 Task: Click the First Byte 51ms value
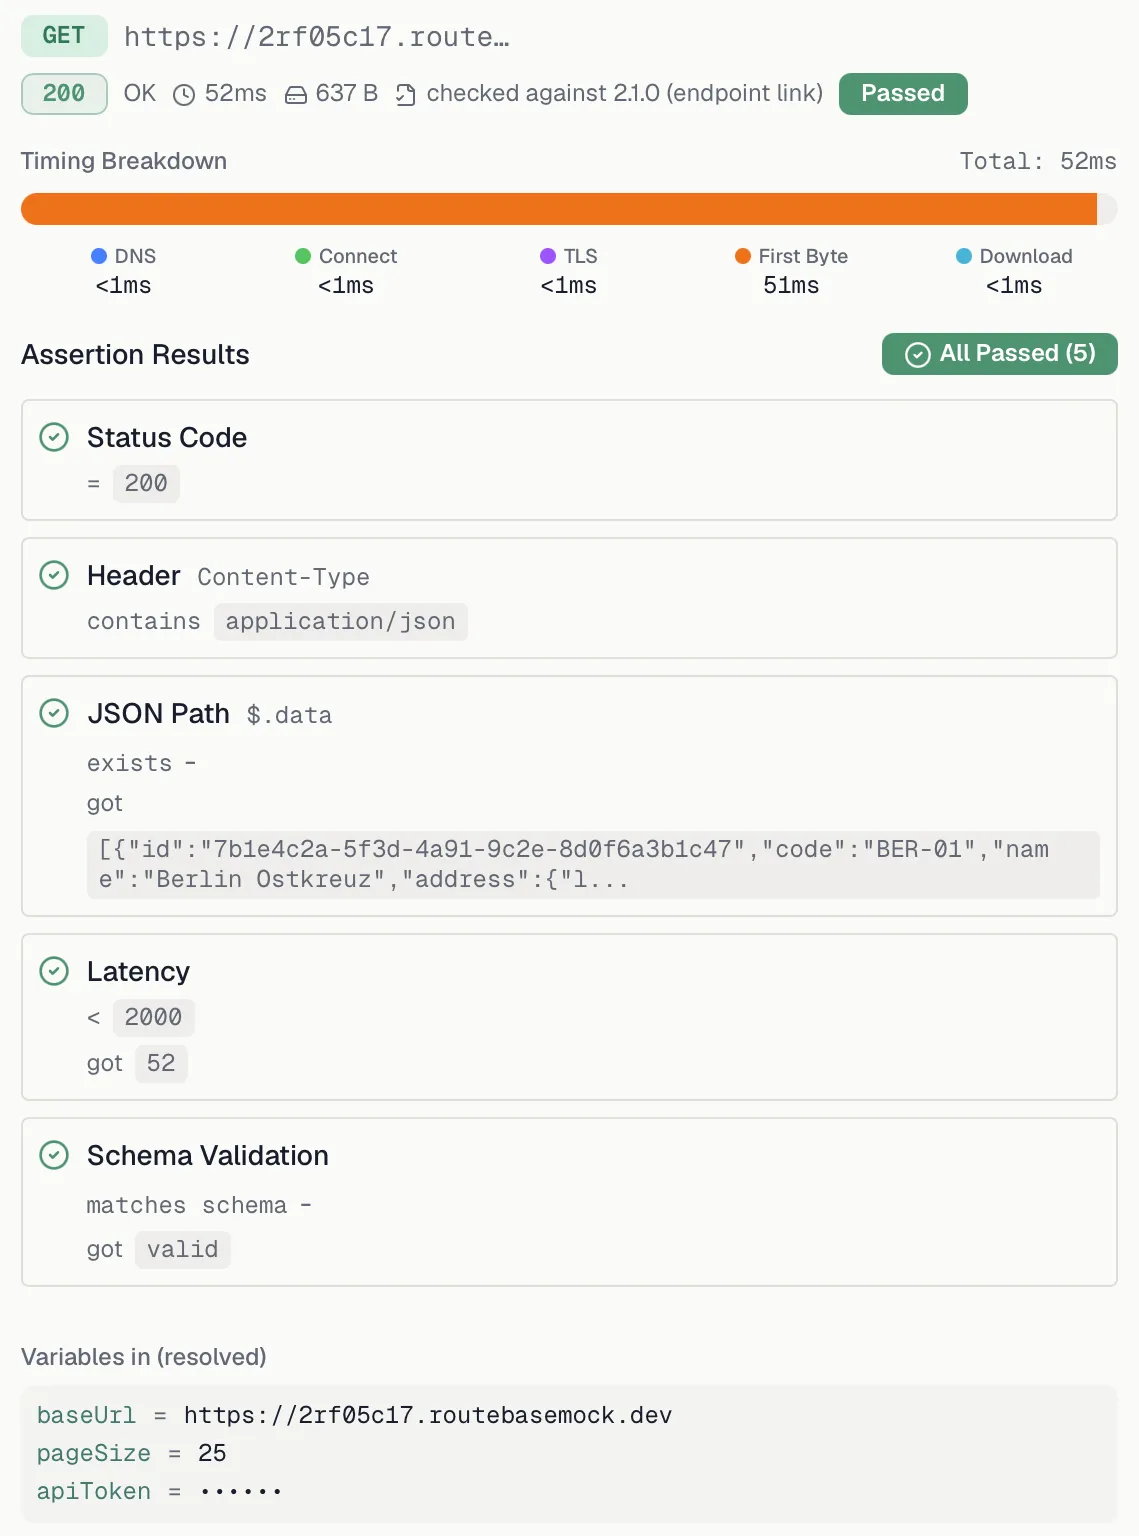pos(791,285)
